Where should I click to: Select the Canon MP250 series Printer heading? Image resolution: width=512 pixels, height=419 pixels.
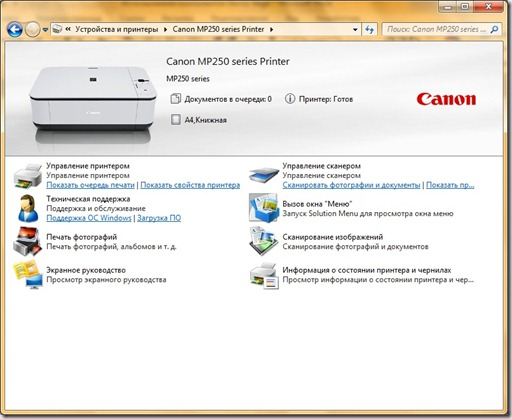pyautogui.click(x=228, y=61)
